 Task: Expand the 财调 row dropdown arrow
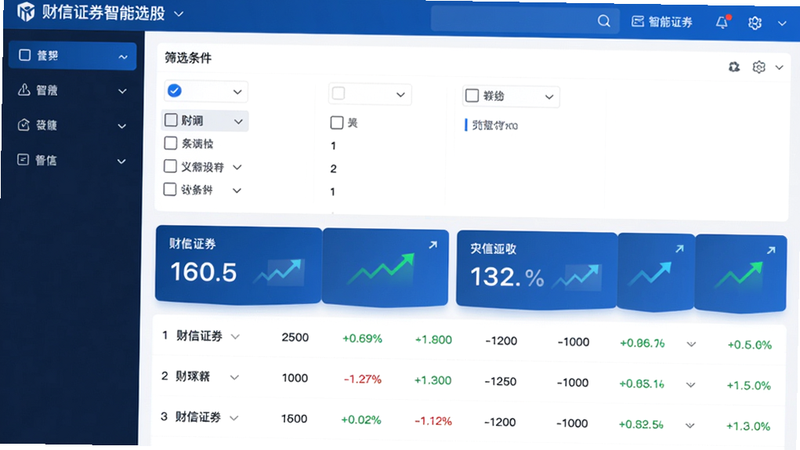[x=238, y=121]
